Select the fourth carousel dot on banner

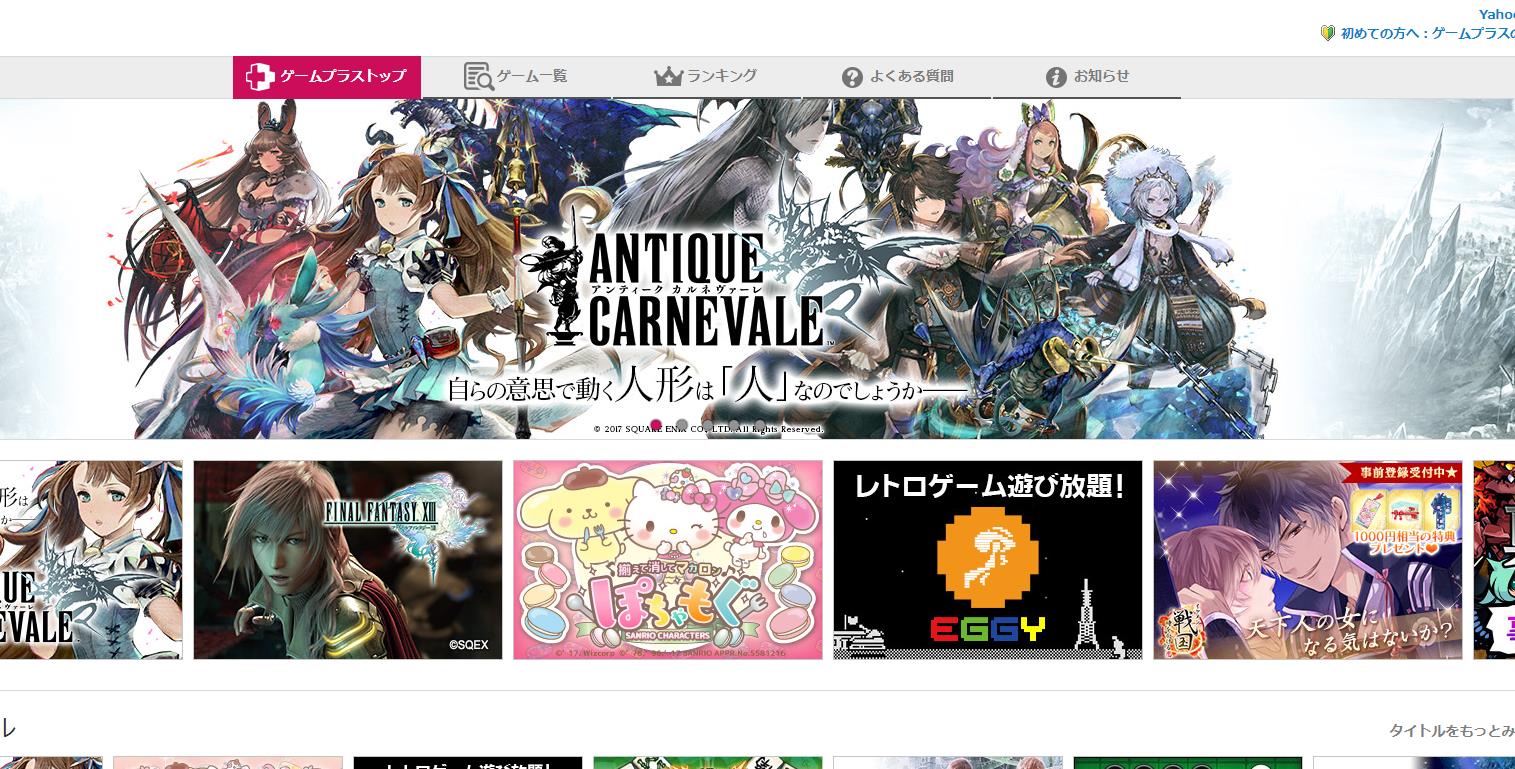point(734,425)
